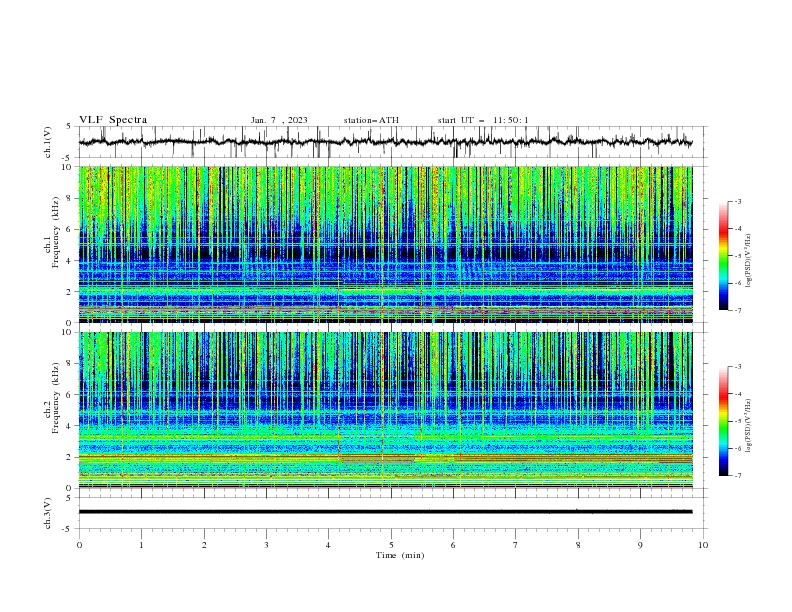Click inside the ch.1 spectrogram panel
Screen dimensions: 792x612
[385, 244]
